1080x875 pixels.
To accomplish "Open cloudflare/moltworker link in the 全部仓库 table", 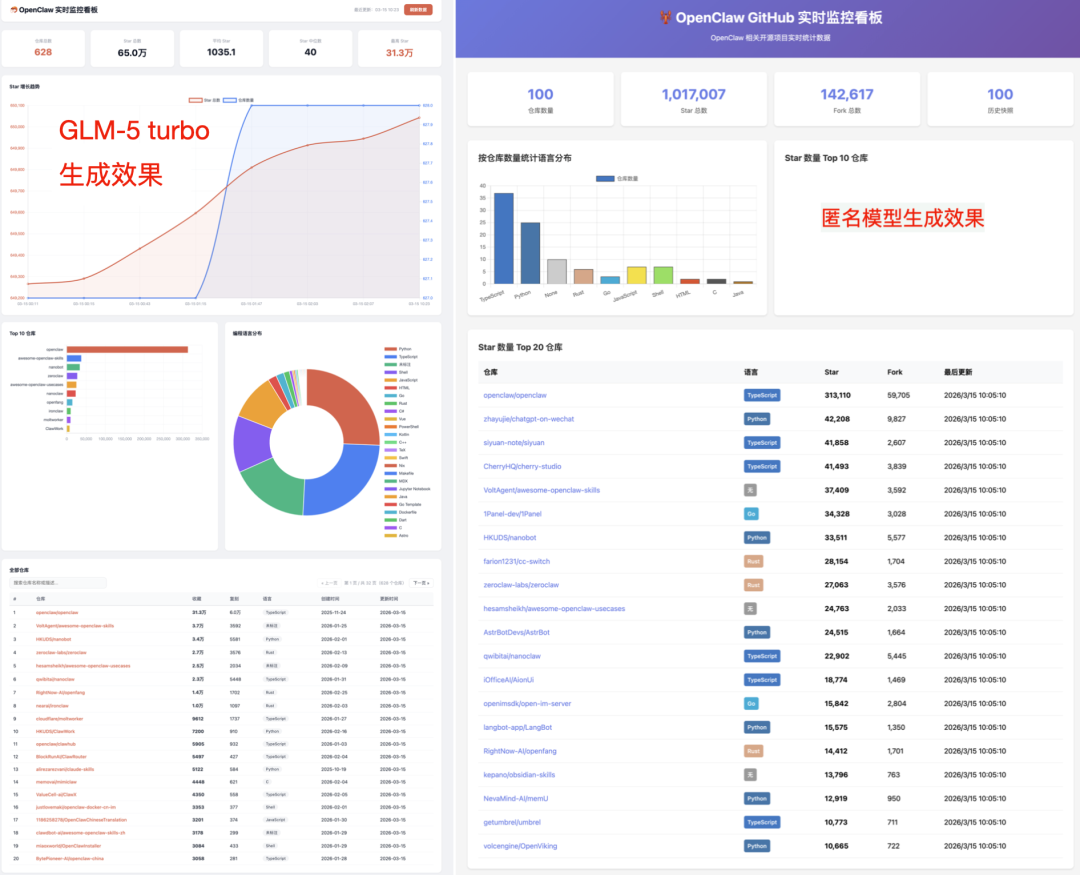I will [x=59, y=719].
